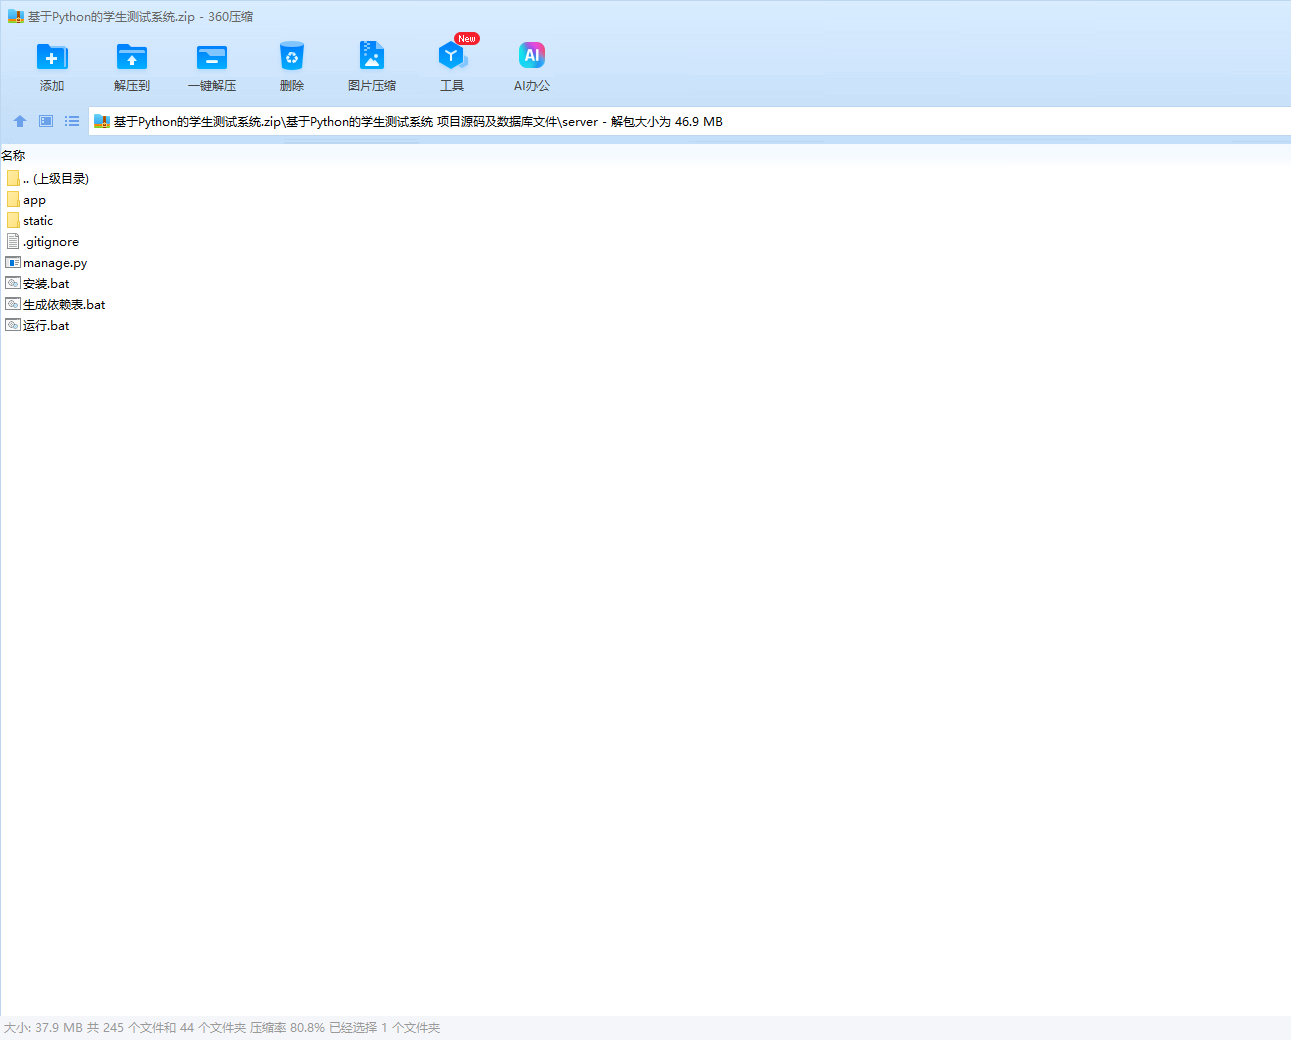
Task: Select the 'static' folder name
Action: click(38, 221)
